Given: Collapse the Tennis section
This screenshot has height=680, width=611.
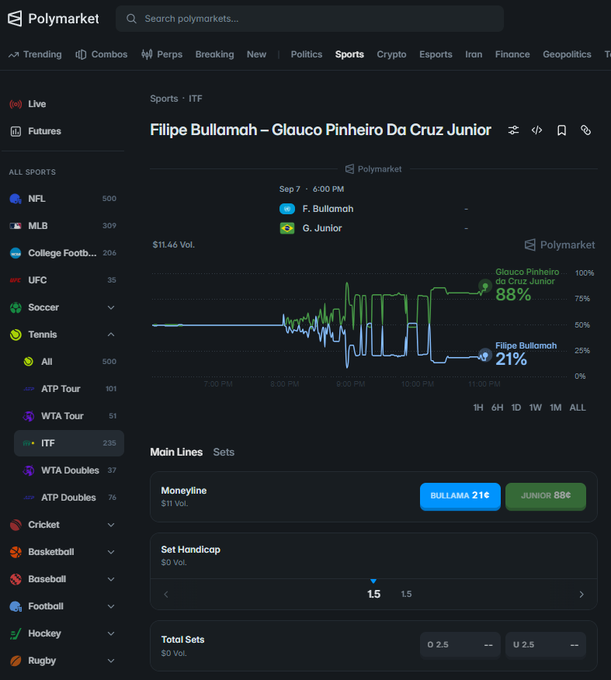Looking at the screenshot, I should (111, 334).
